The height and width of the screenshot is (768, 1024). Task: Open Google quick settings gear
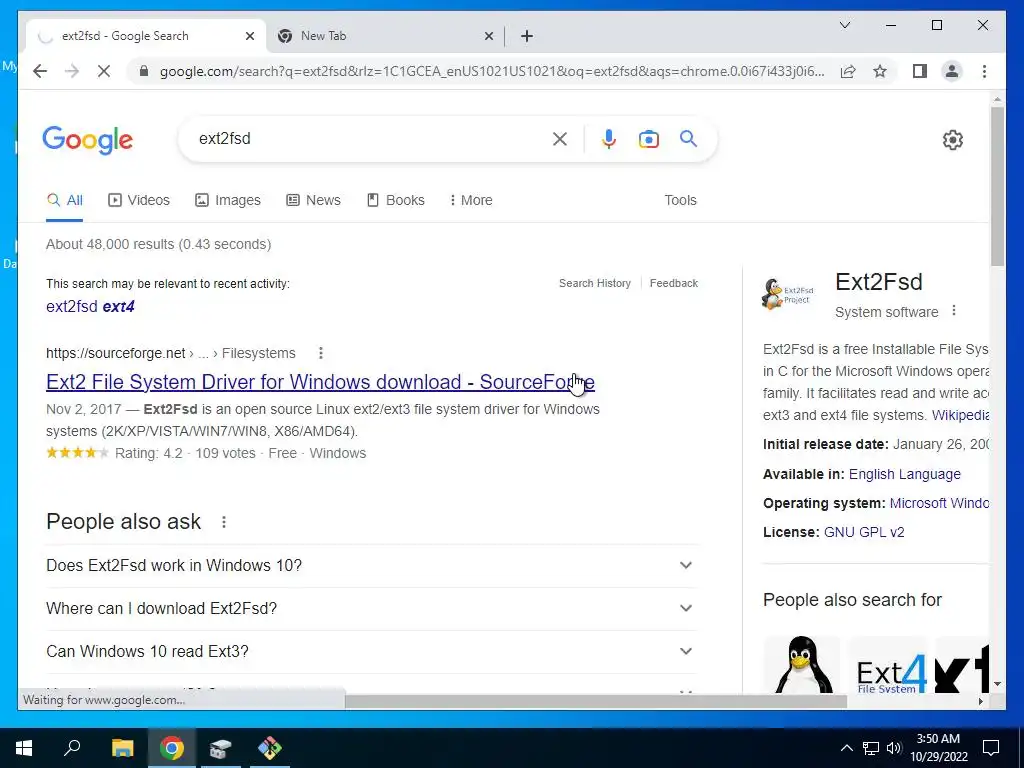click(953, 140)
